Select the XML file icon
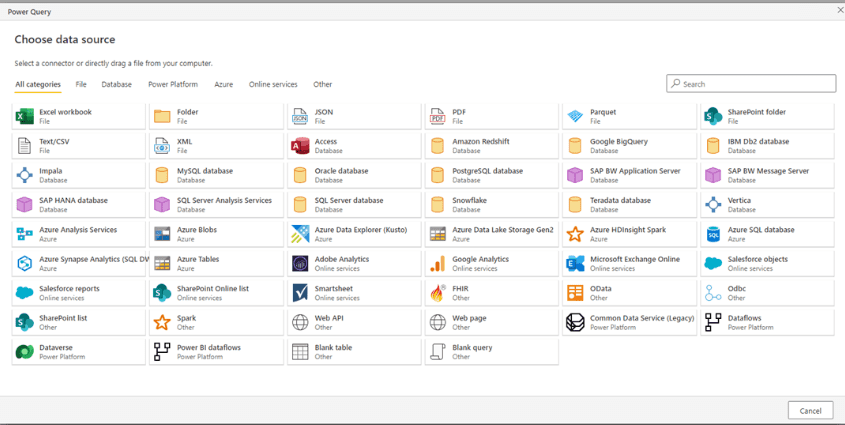Image resolution: width=845 pixels, height=425 pixels. (162, 146)
